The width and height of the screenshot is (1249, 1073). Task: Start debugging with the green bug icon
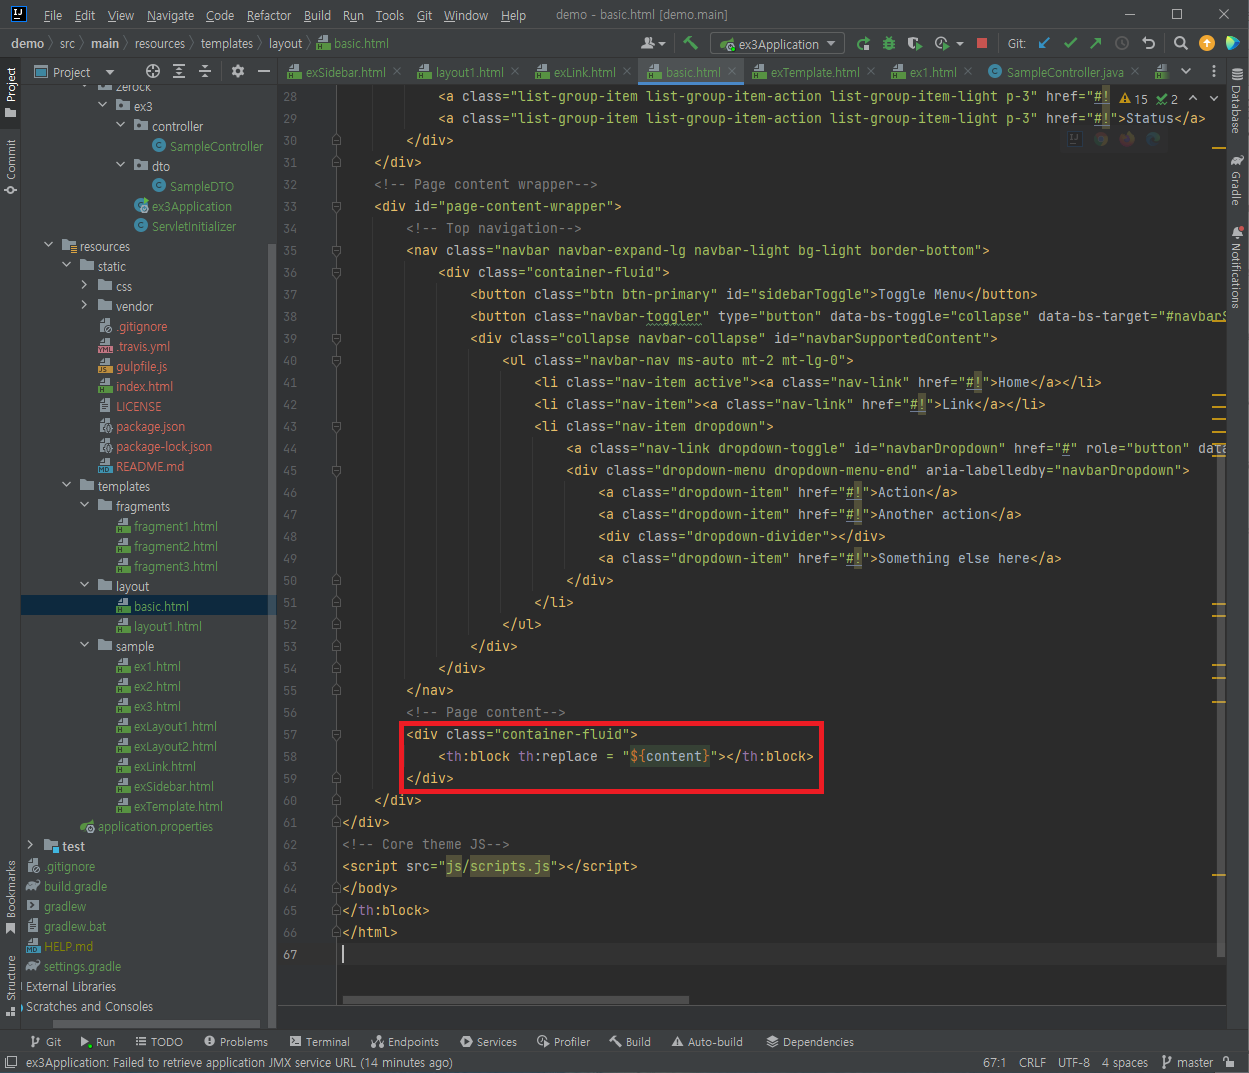point(889,43)
